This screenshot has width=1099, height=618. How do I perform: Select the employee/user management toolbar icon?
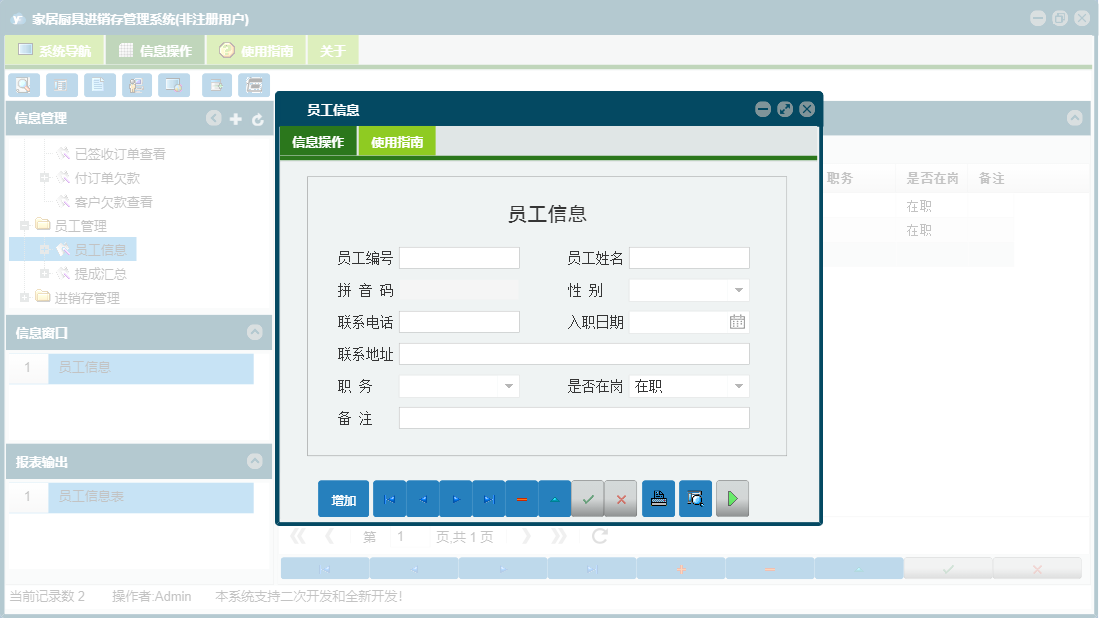click(x=137, y=85)
